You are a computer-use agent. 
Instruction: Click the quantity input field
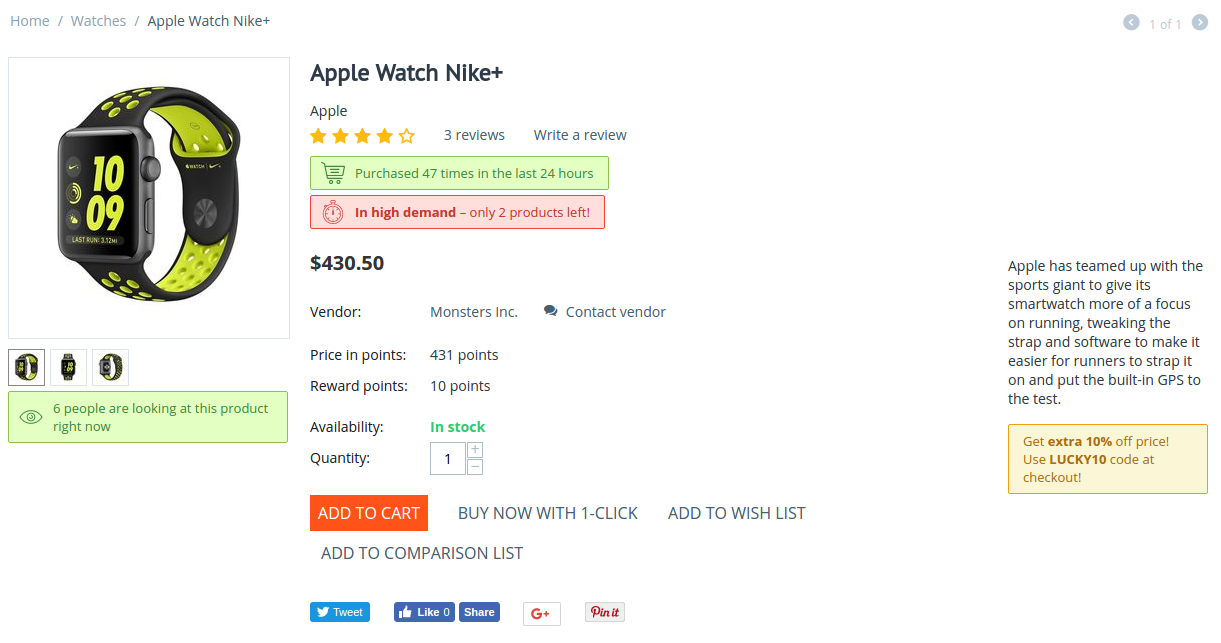tap(448, 459)
